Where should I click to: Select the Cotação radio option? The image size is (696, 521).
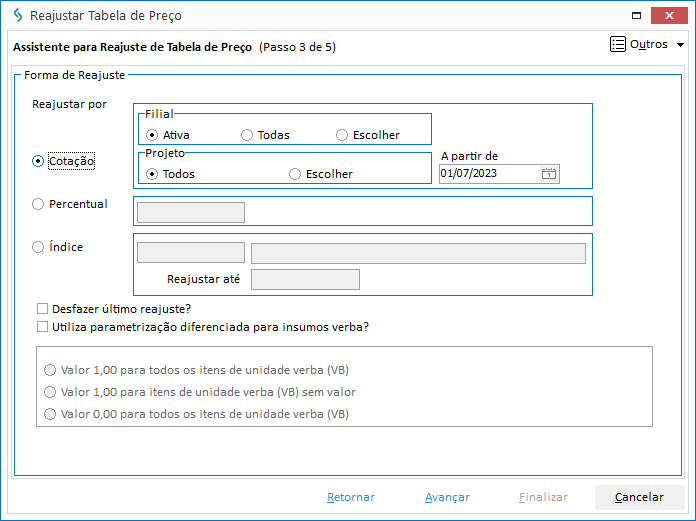[x=38, y=161]
